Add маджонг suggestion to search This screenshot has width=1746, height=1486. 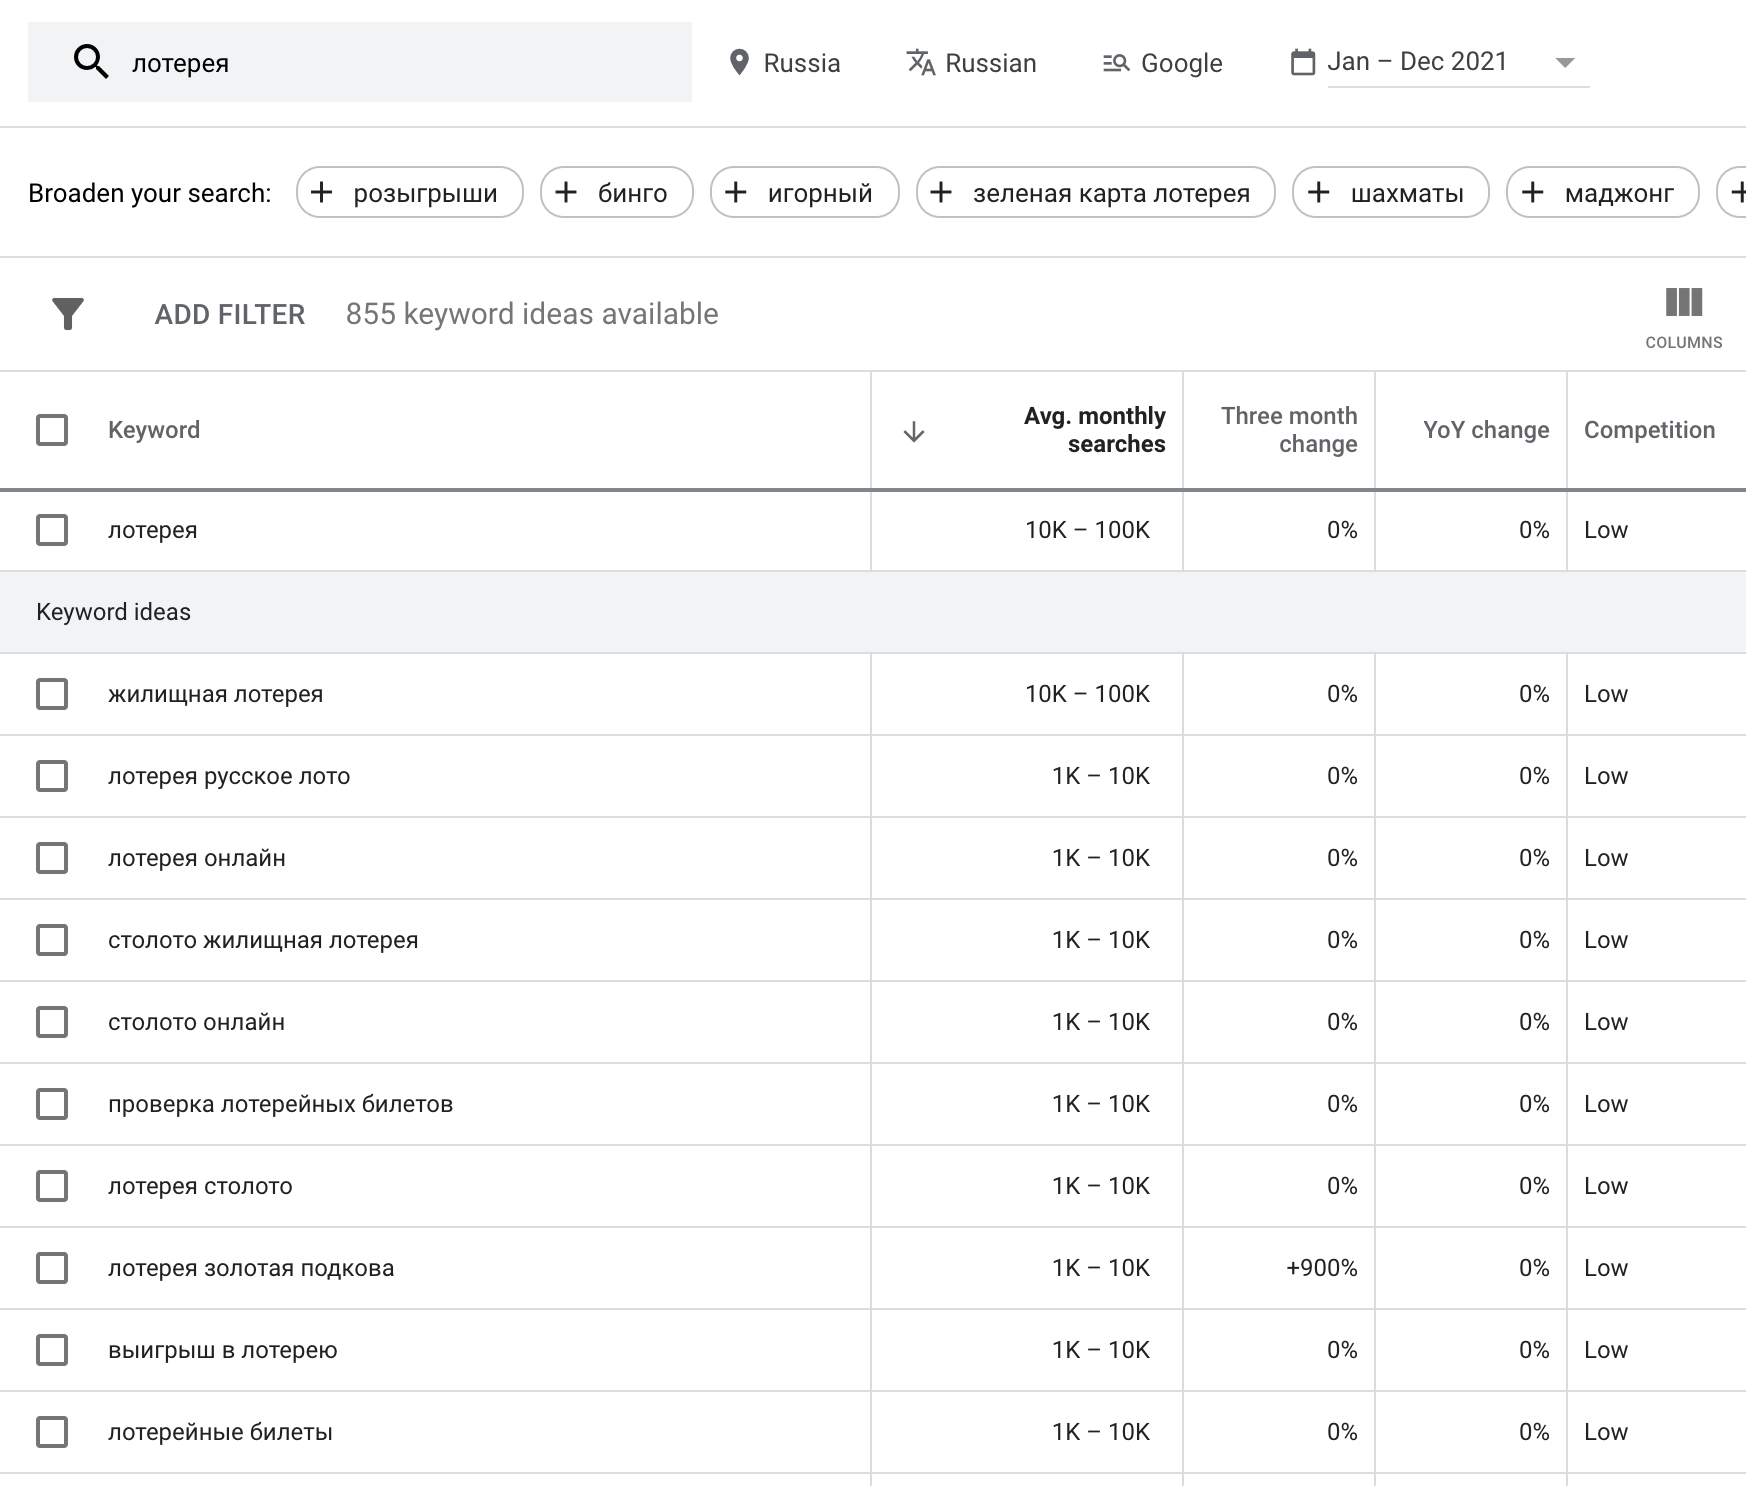click(1603, 192)
